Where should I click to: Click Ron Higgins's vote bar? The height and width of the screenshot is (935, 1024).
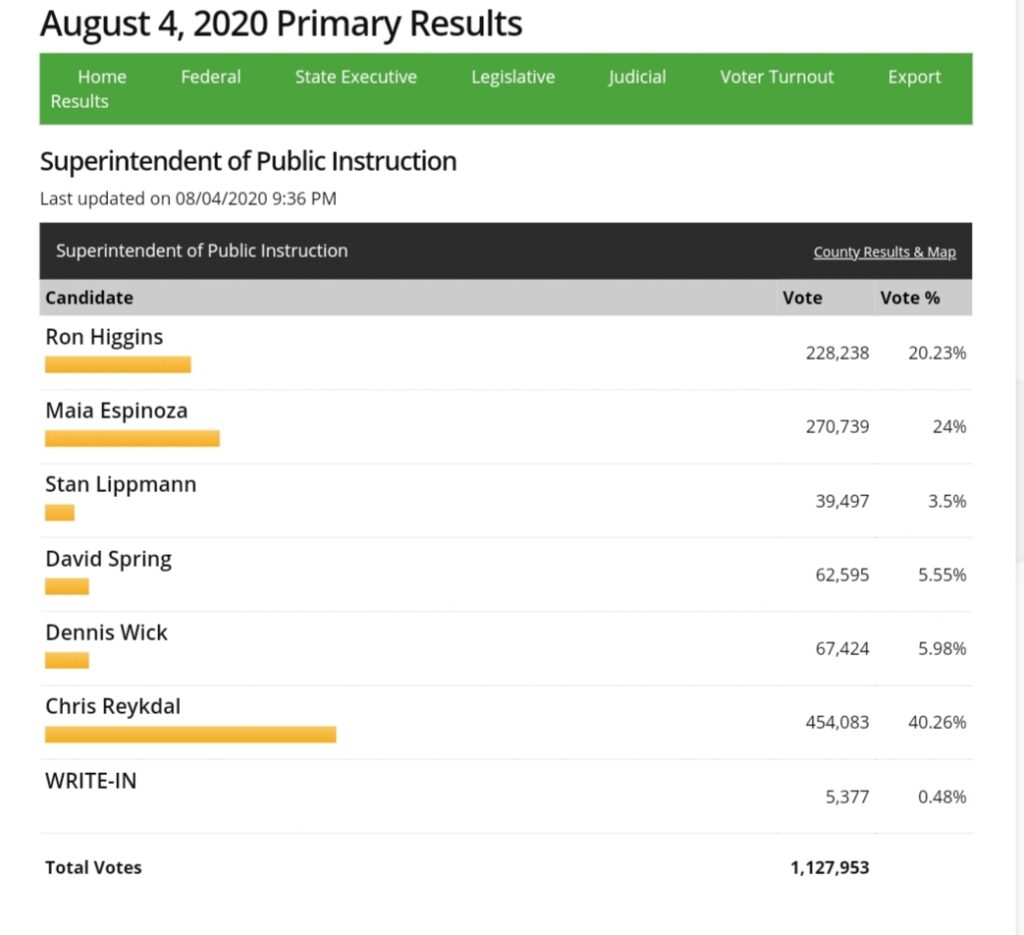tap(117, 364)
